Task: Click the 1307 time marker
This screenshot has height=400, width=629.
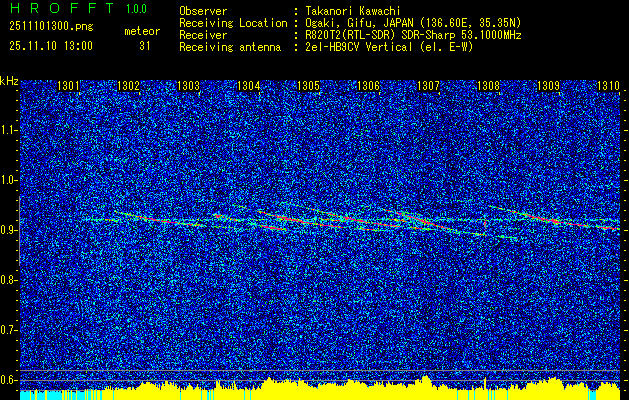Action: pos(428,86)
